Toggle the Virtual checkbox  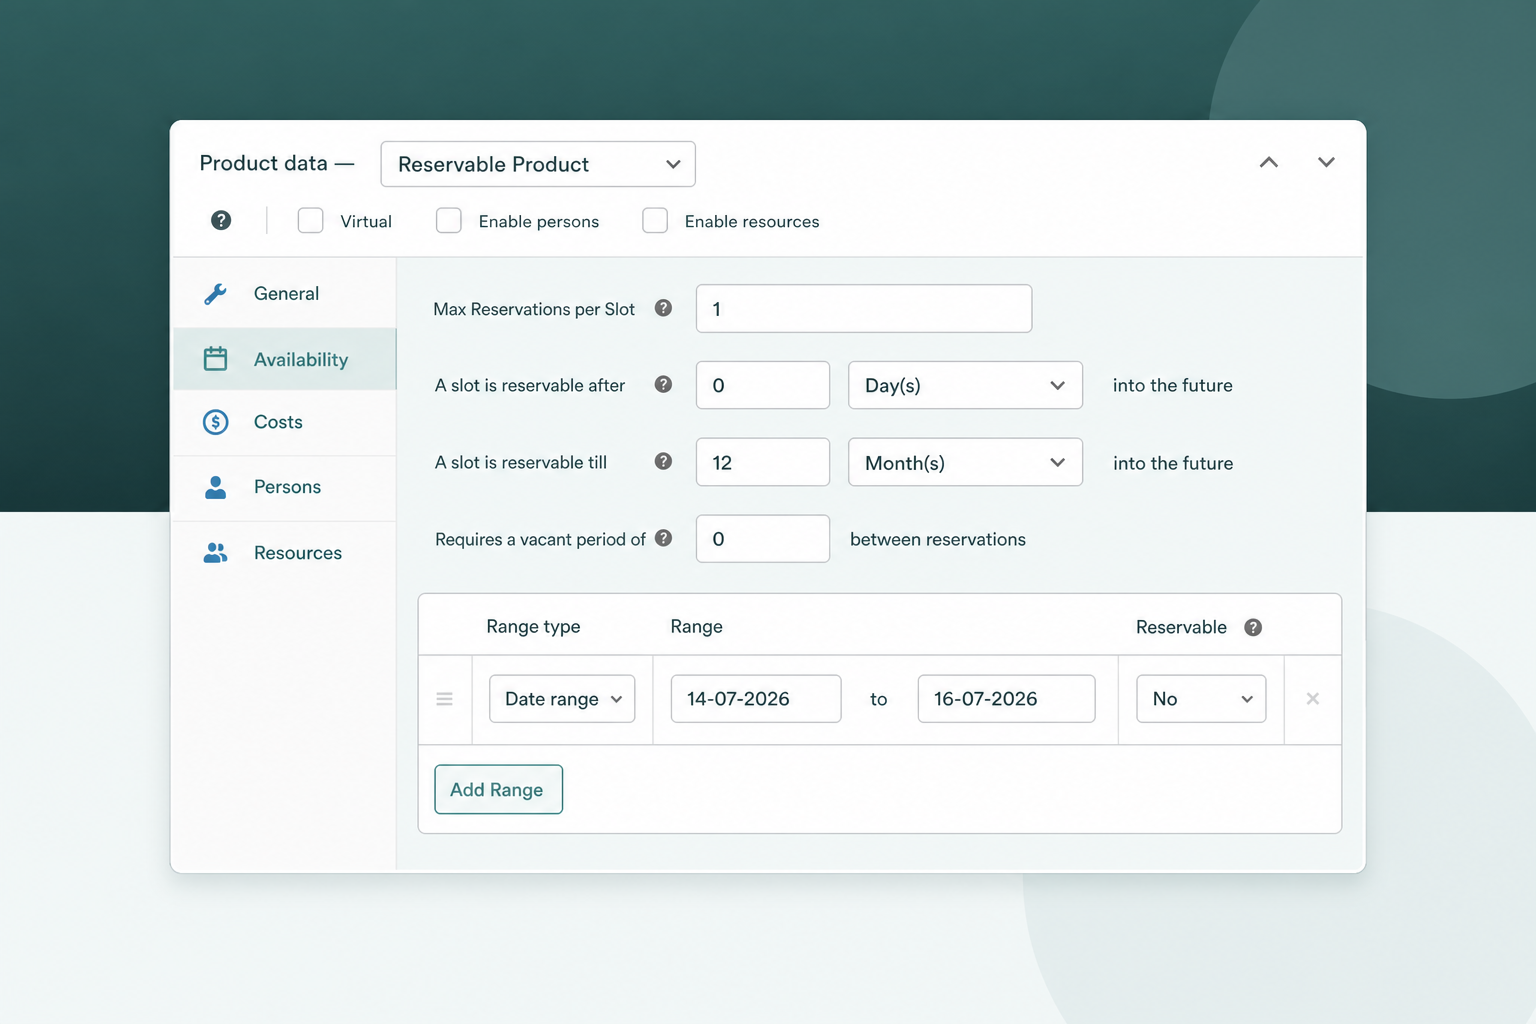pos(310,221)
